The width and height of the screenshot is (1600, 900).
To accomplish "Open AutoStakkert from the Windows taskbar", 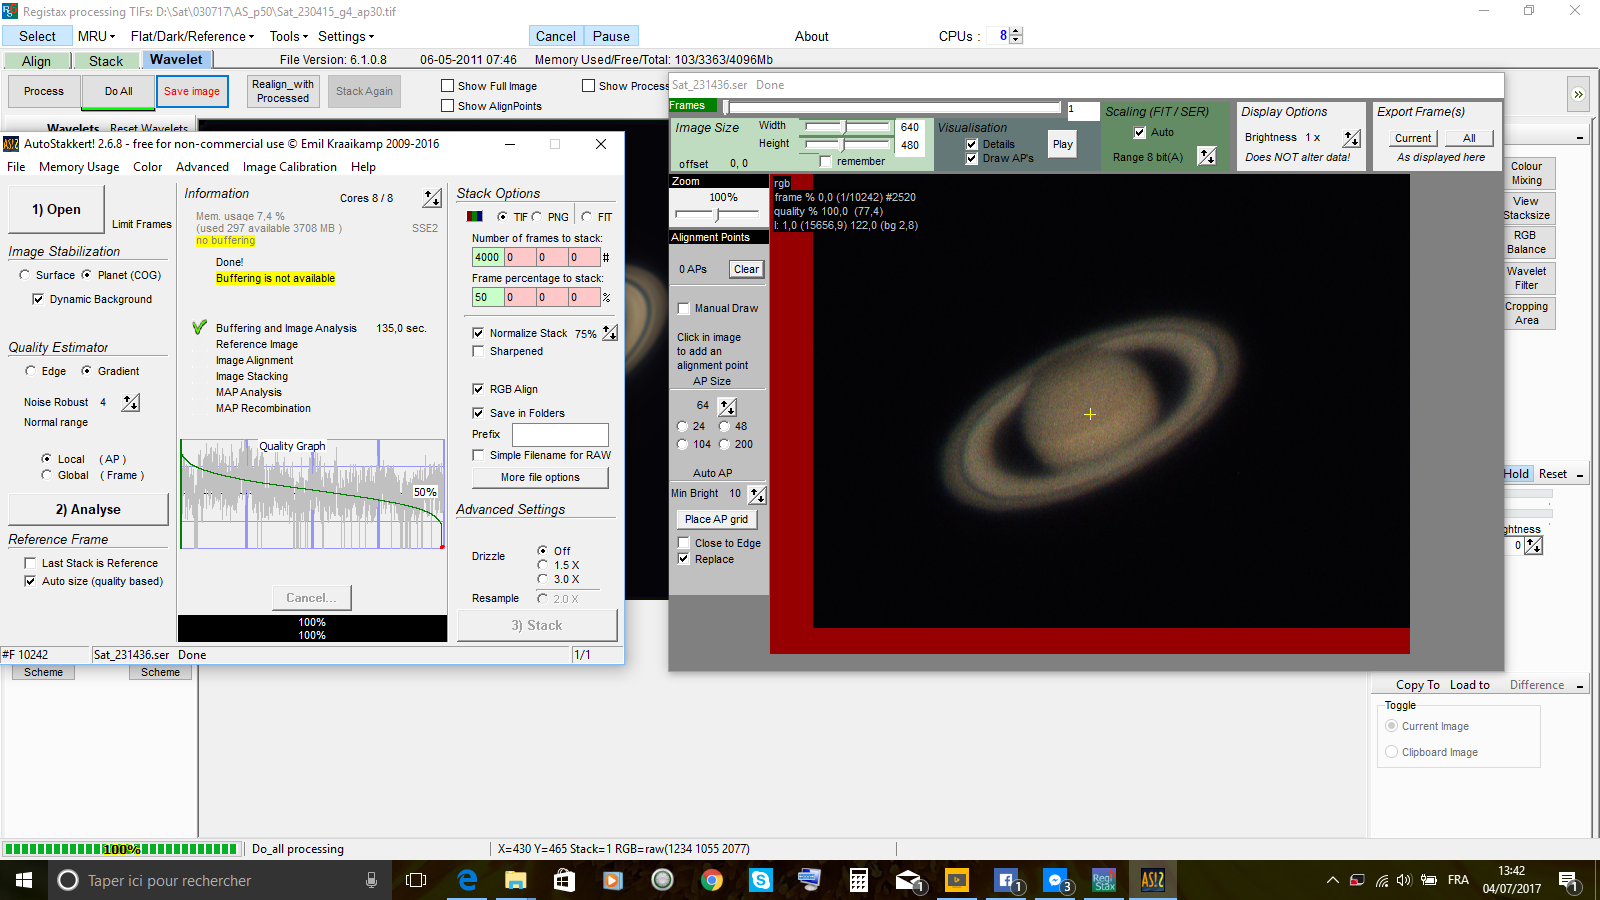I will 1152,880.
